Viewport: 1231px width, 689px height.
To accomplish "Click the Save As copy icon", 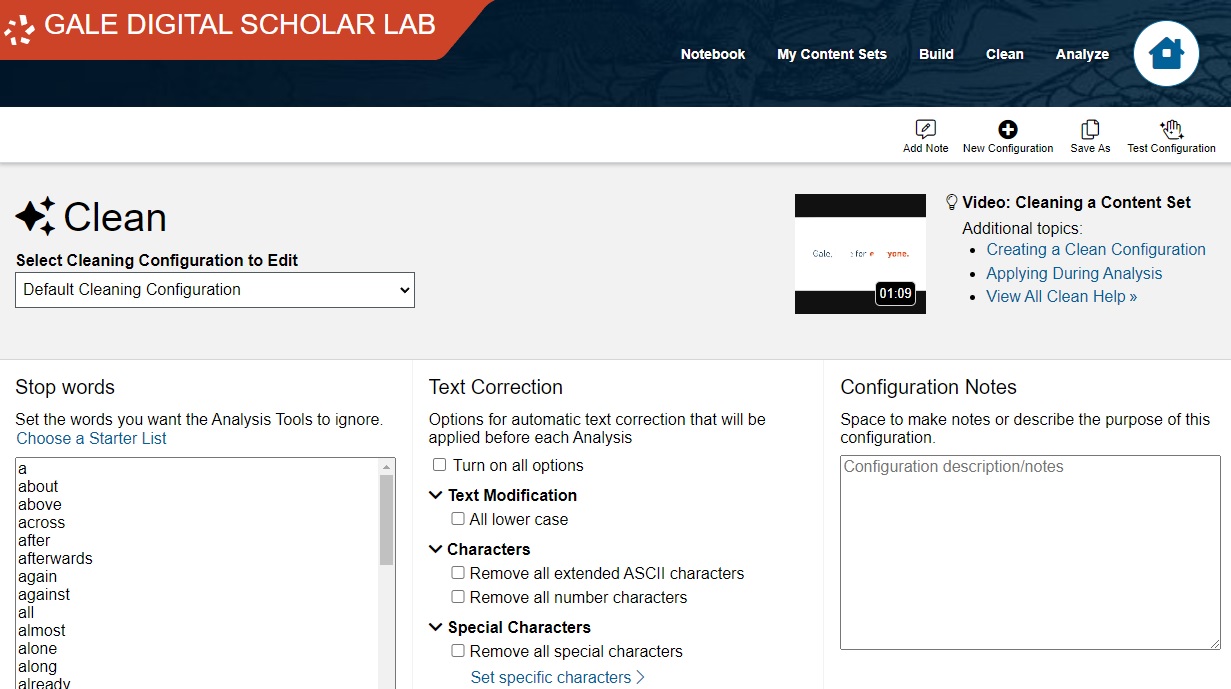I will [x=1090, y=129].
